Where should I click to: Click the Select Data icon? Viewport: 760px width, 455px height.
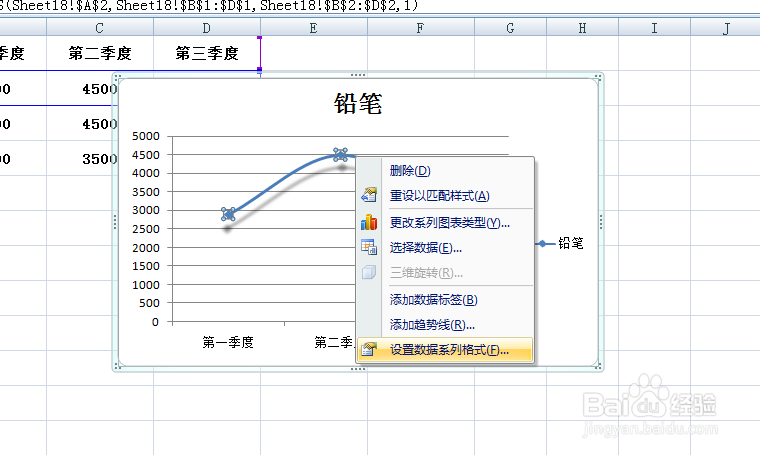click(369, 247)
